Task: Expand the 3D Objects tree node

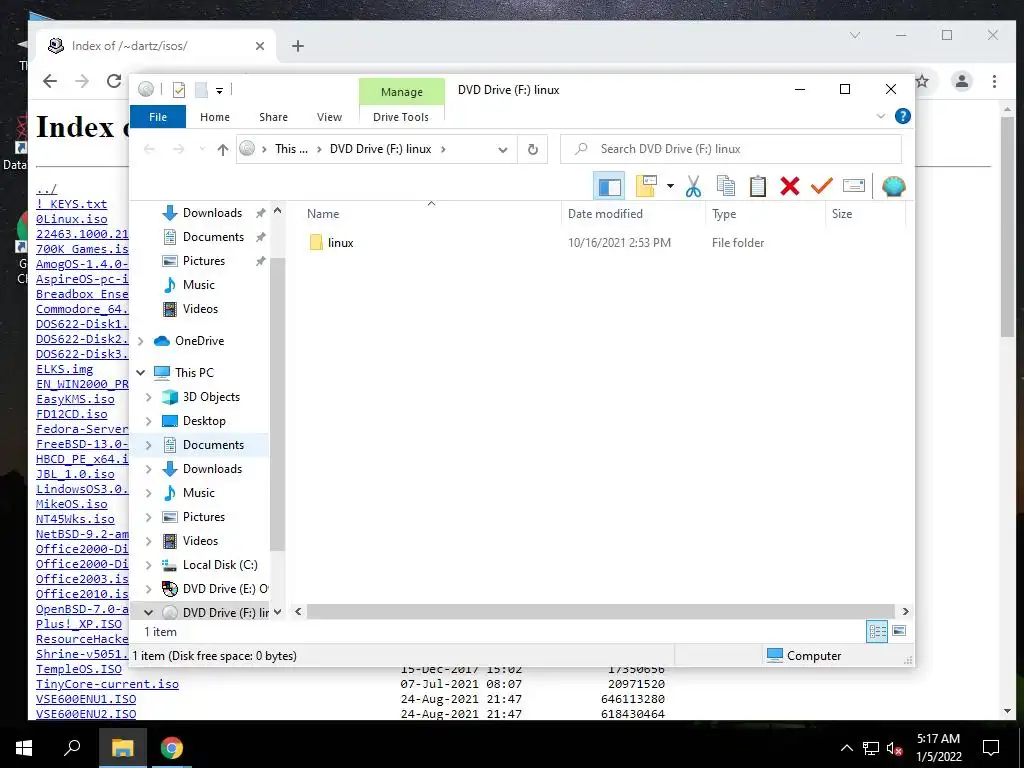Action: coord(149,396)
